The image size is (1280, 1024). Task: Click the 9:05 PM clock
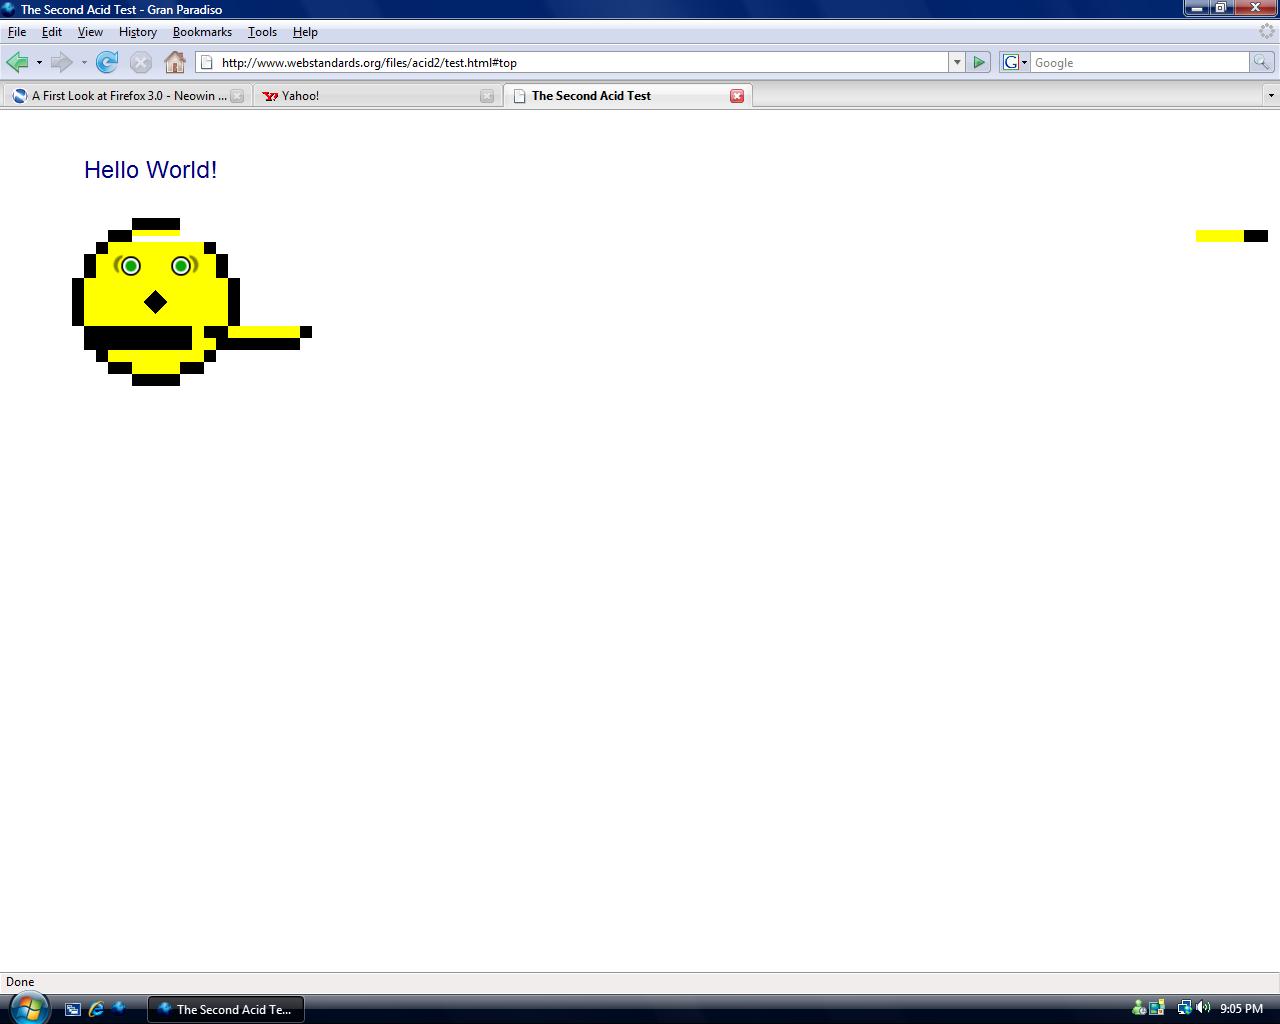(x=1241, y=1009)
